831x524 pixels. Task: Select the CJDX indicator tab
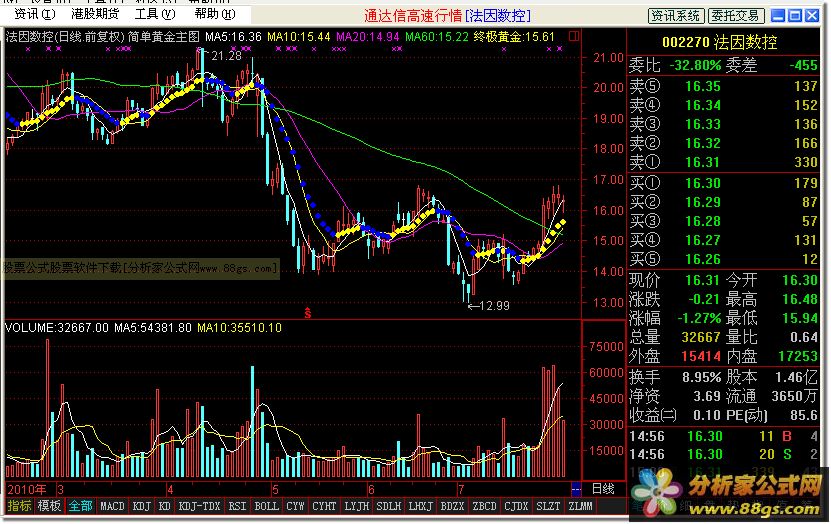[516, 506]
